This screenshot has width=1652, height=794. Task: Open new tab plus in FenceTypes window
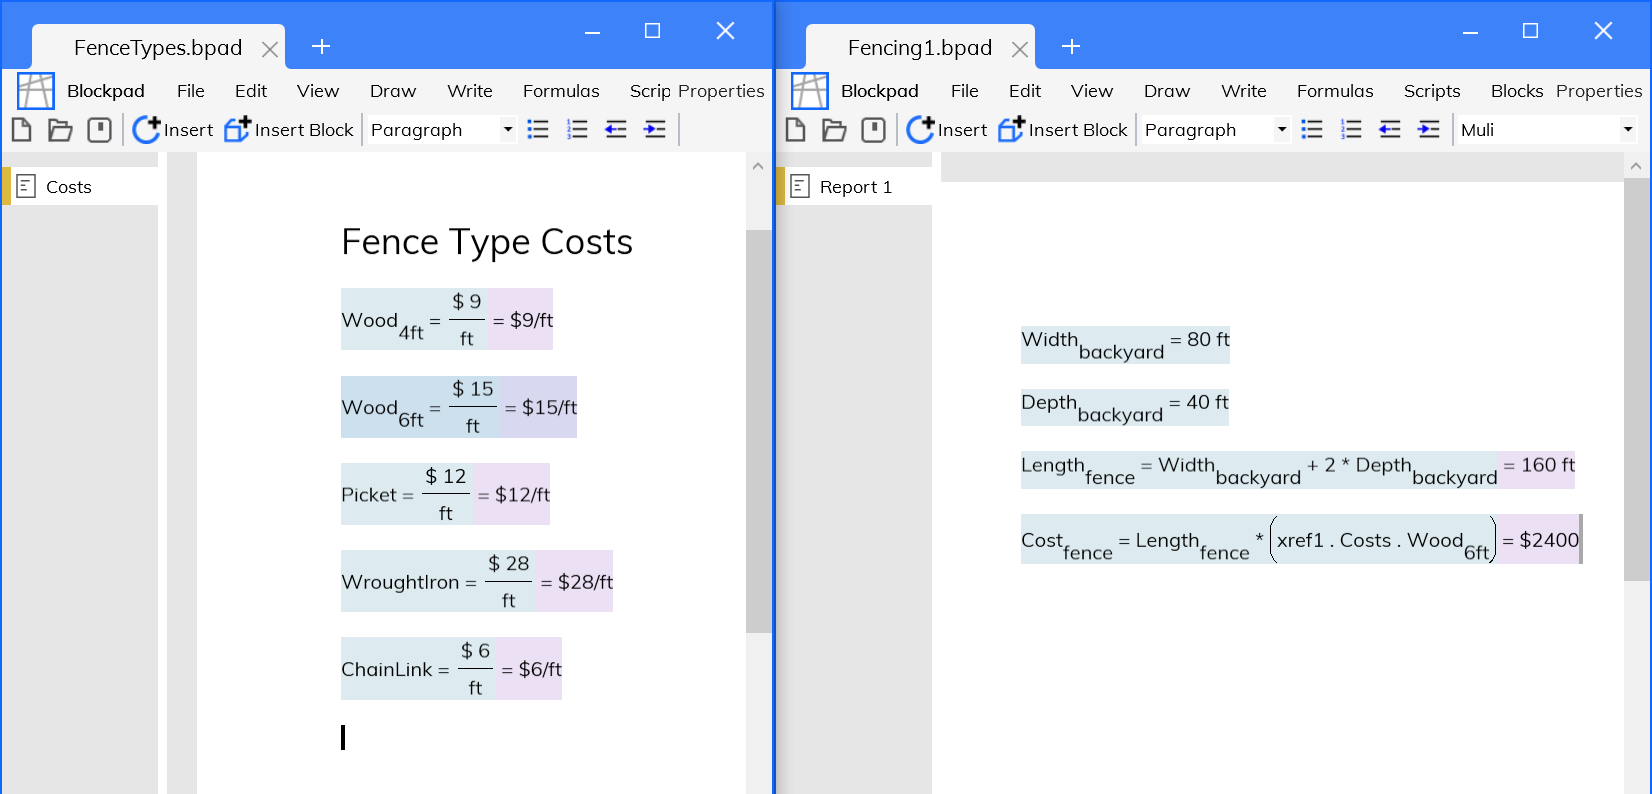[x=321, y=46]
